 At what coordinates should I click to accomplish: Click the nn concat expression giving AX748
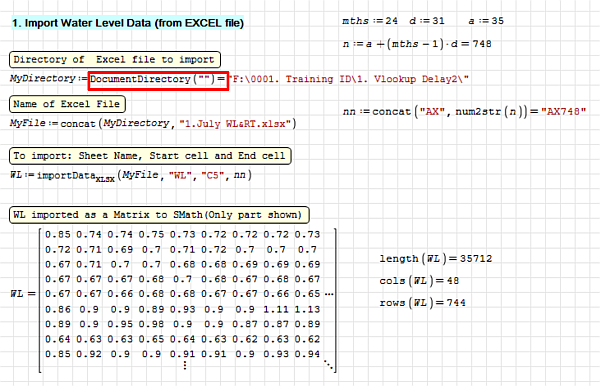click(464, 112)
